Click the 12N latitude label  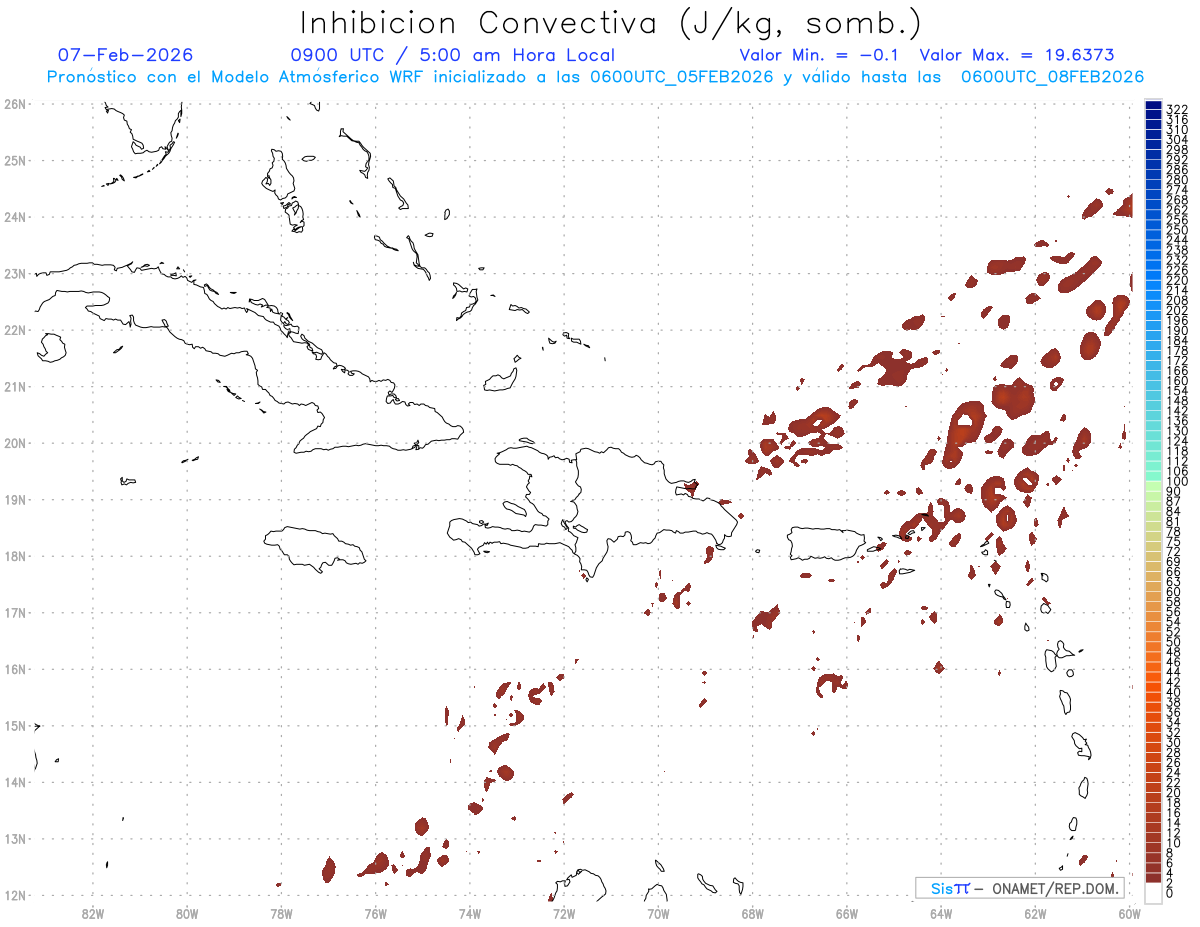(15, 895)
